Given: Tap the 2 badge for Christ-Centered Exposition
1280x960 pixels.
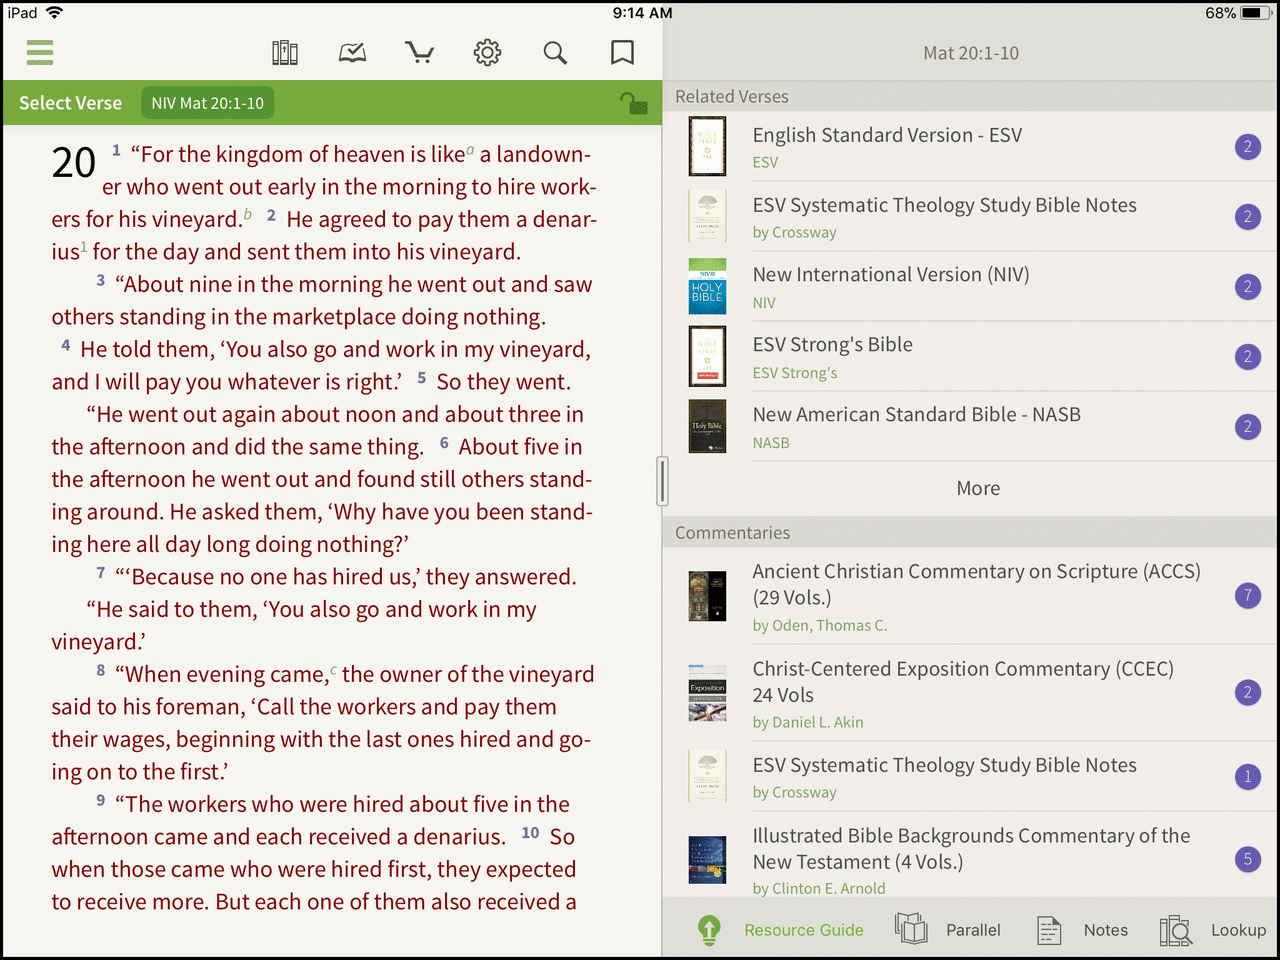Looking at the screenshot, I should 1247,693.
